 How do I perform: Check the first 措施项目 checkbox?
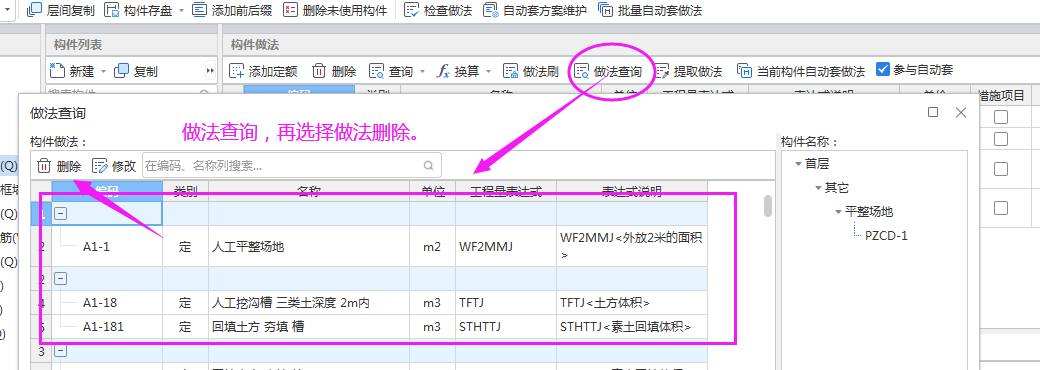(x=1001, y=117)
